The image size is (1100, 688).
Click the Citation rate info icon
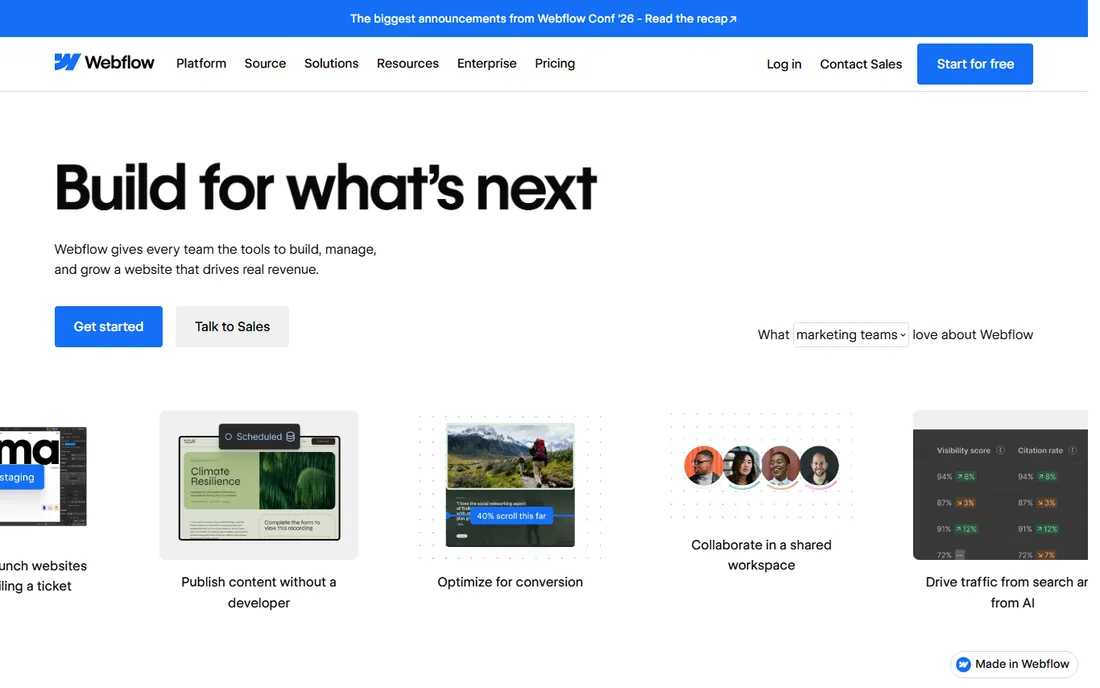(x=1073, y=450)
